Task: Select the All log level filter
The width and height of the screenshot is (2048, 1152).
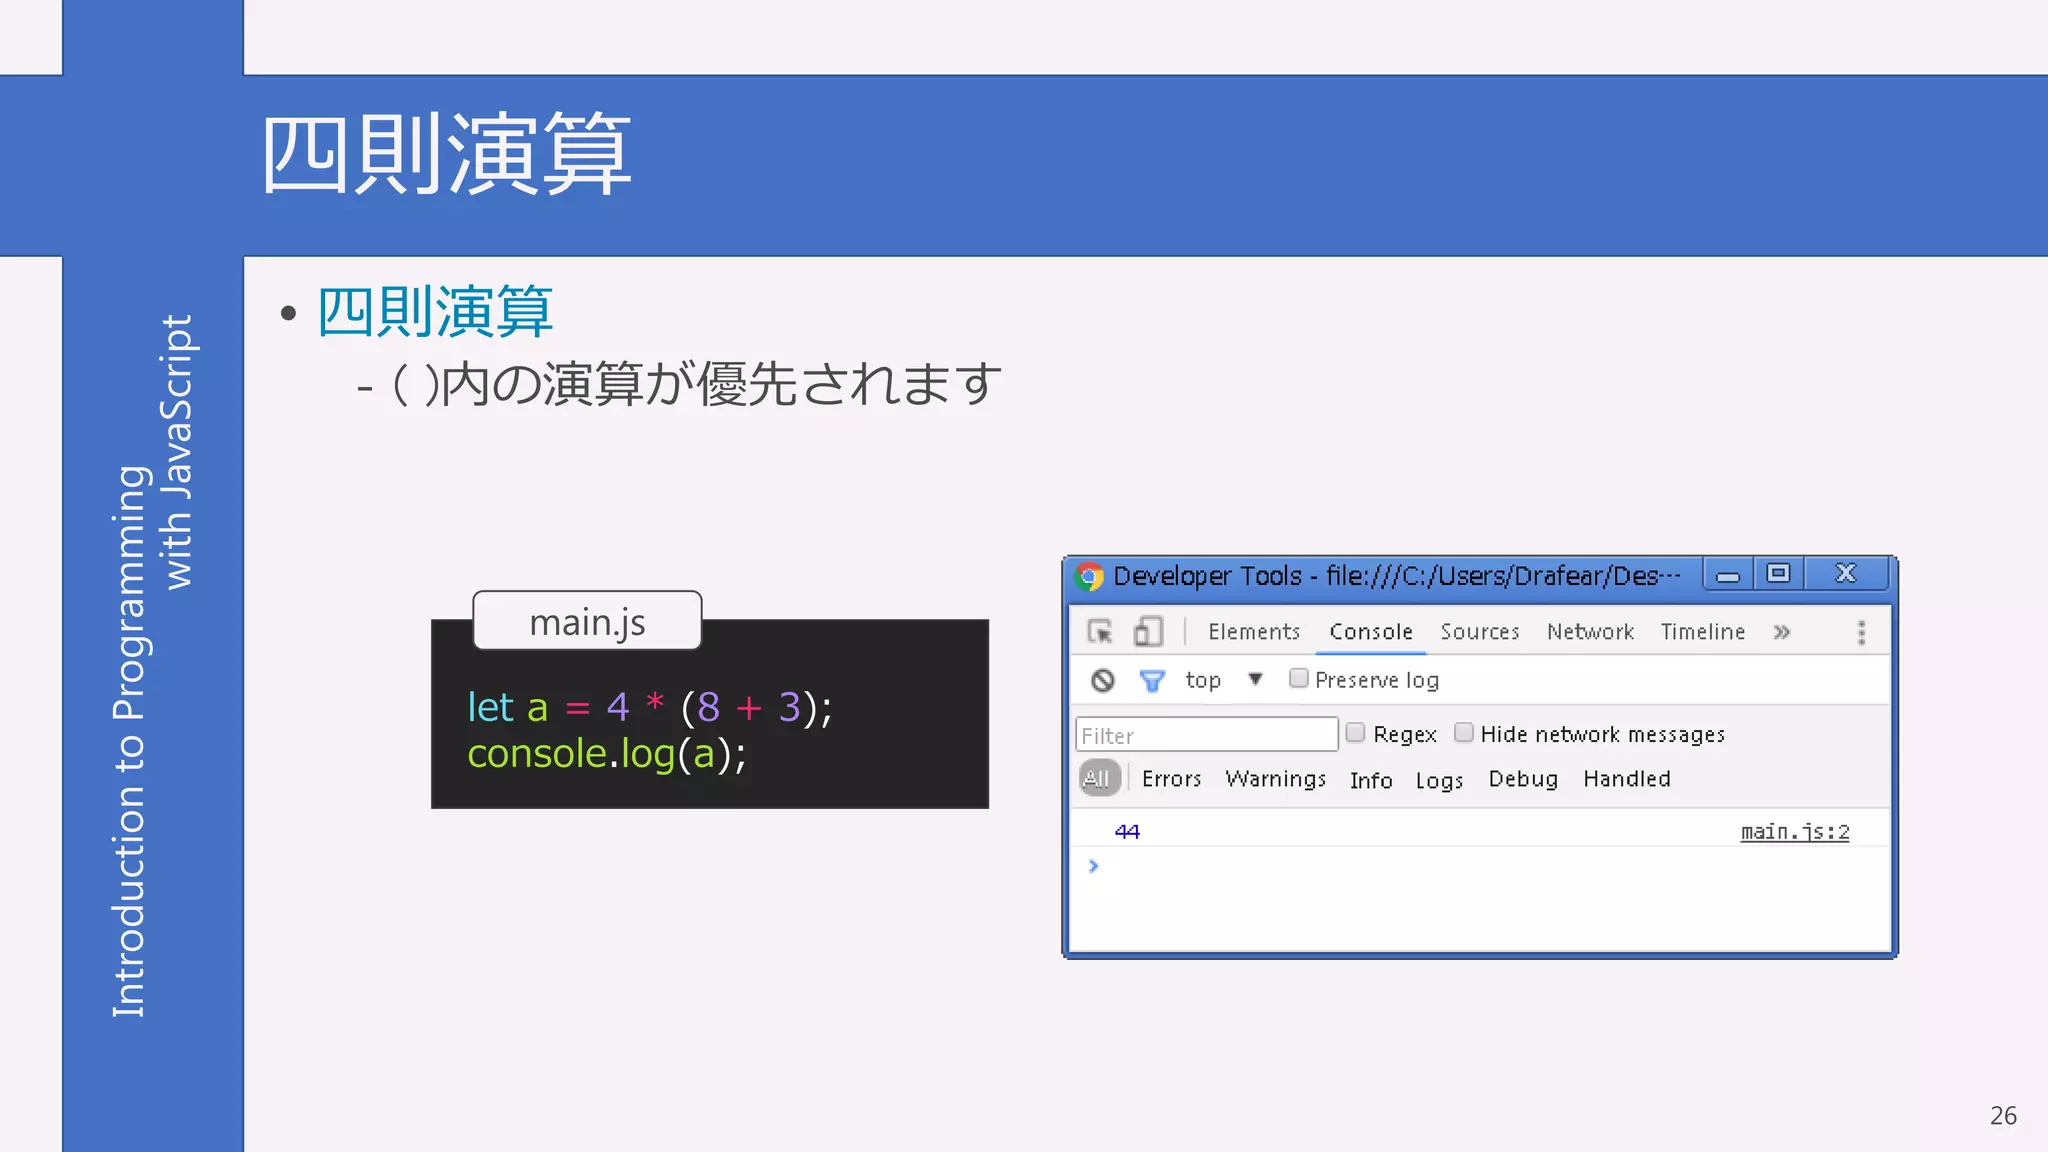Action: [1098, 778]
